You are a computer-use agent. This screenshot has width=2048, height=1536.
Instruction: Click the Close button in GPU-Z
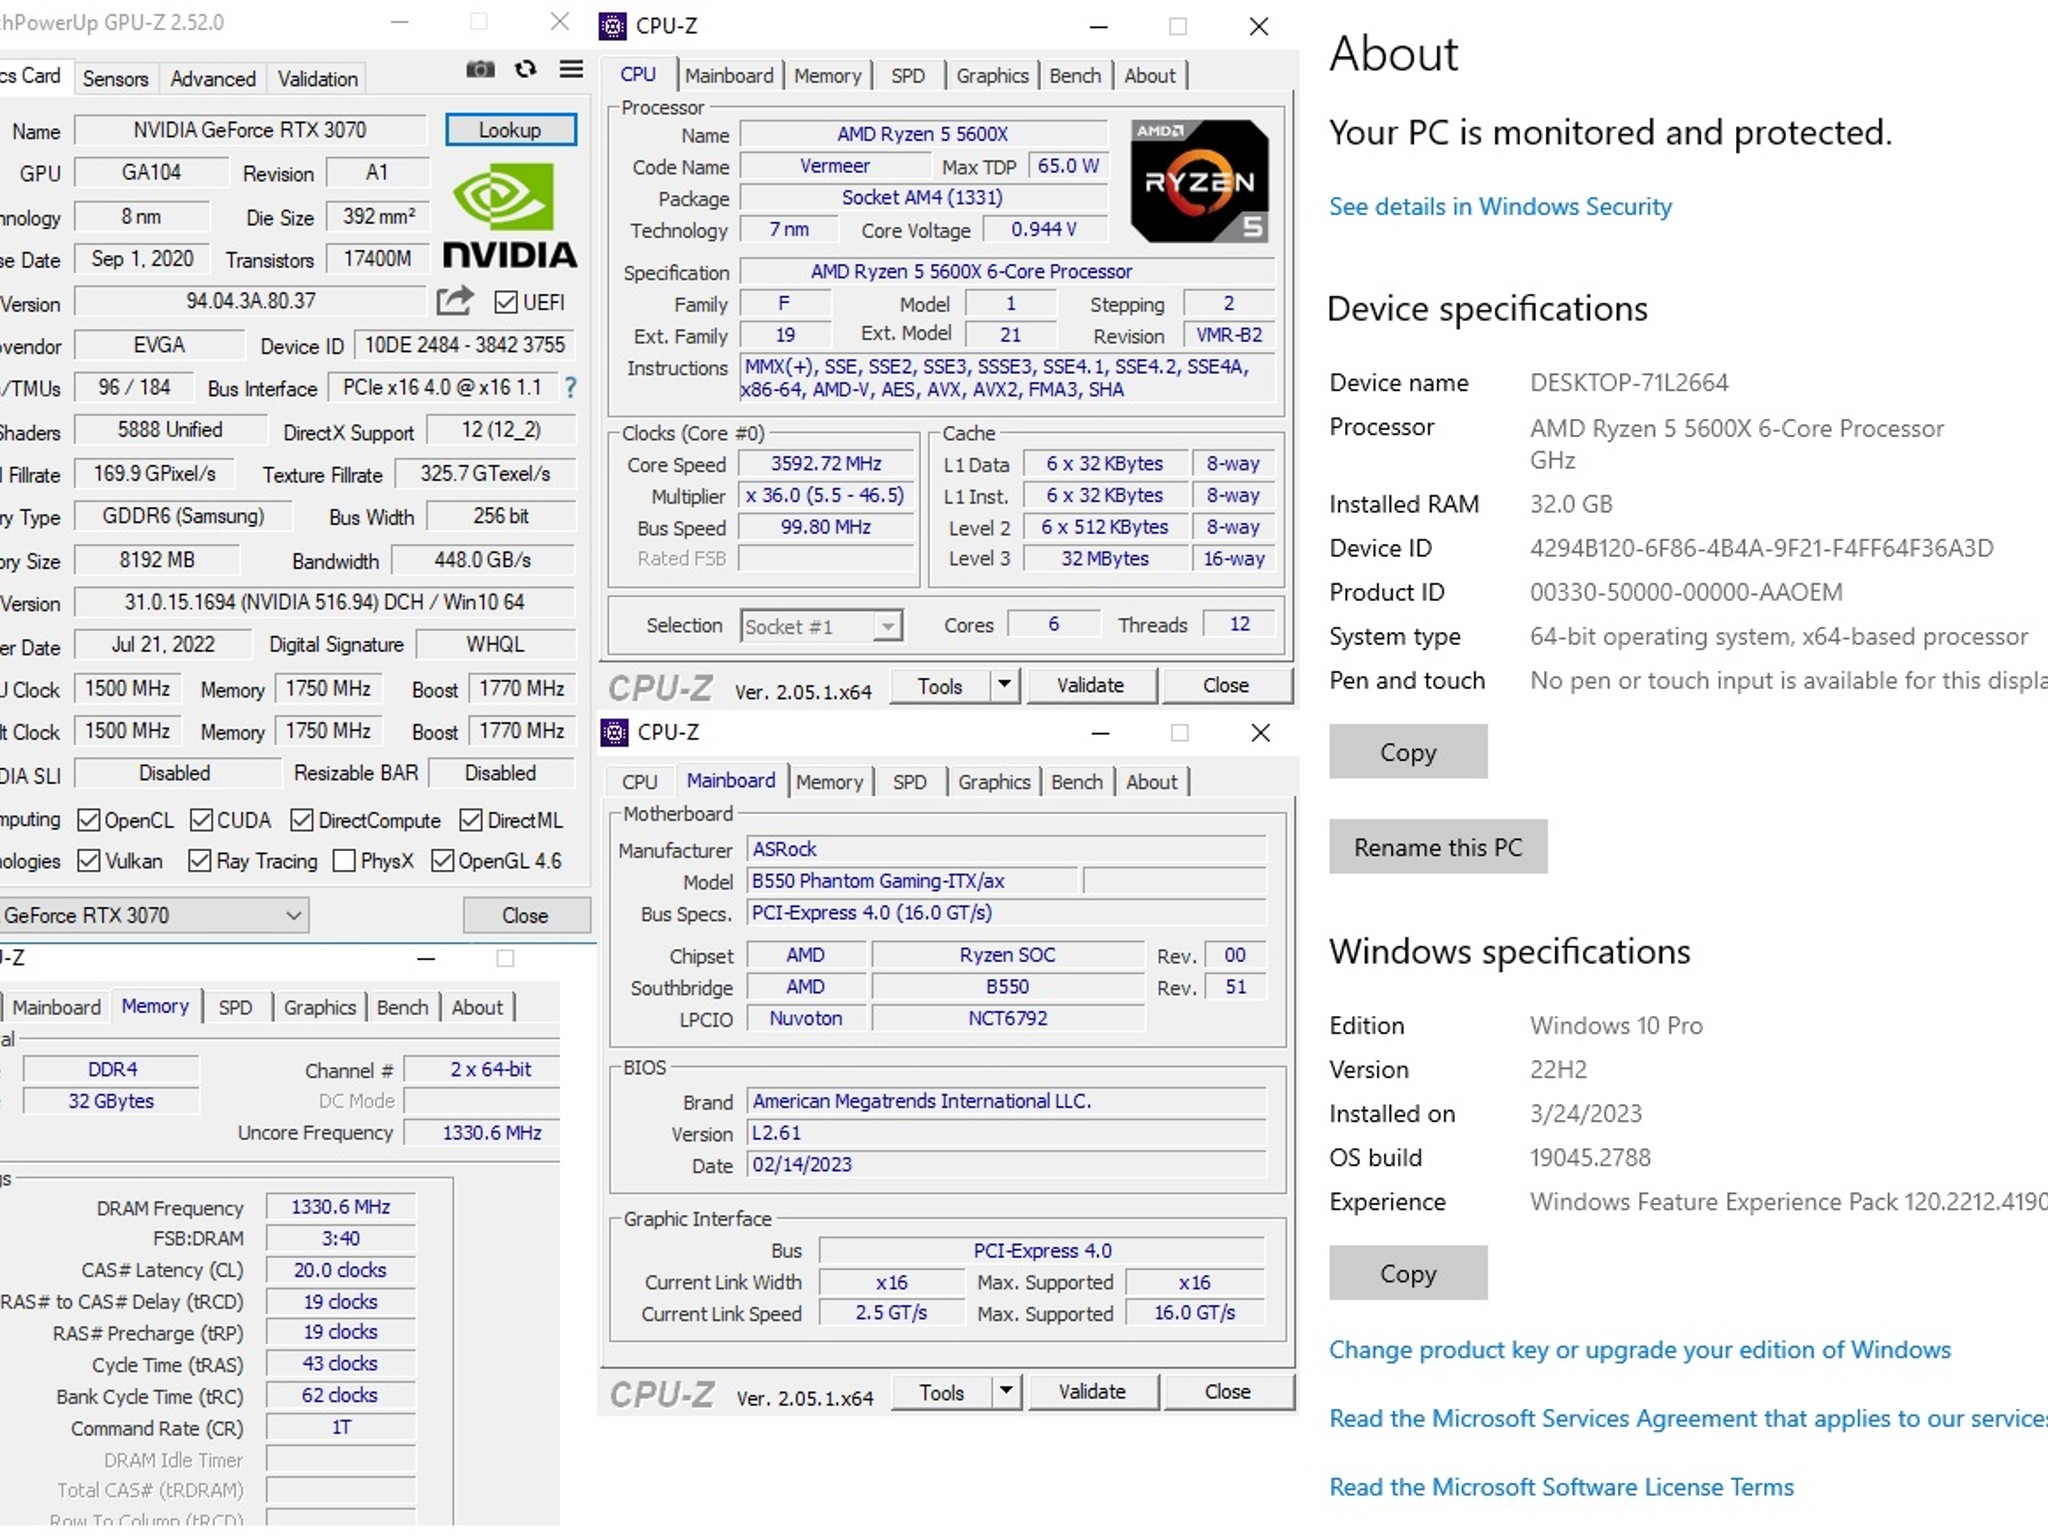coord(525,915)
